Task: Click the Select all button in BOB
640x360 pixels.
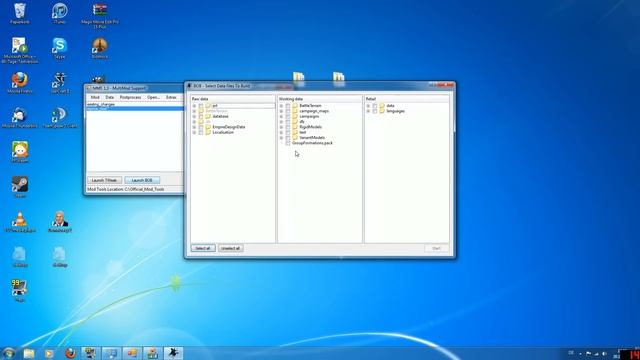Action: click(x=203, y=248)
